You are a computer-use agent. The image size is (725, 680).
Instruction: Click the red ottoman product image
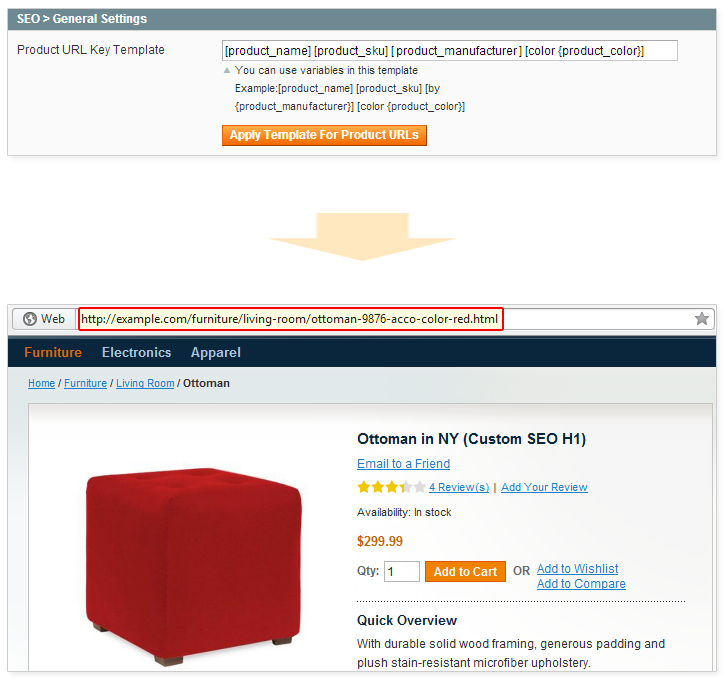194,565
